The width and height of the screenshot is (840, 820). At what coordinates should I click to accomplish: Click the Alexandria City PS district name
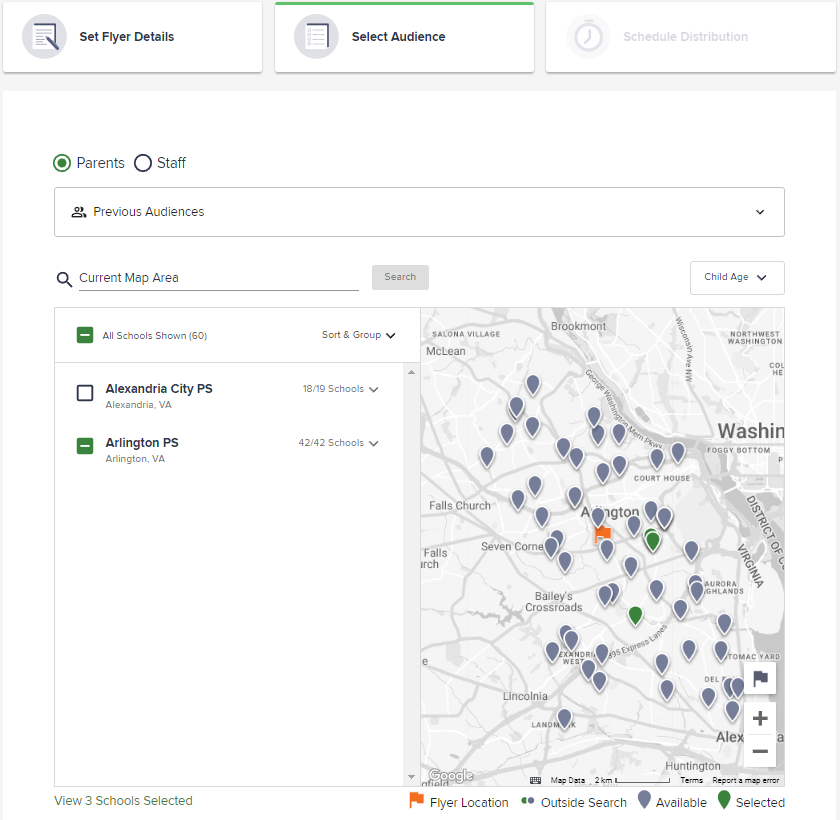(x=159, y=389)
